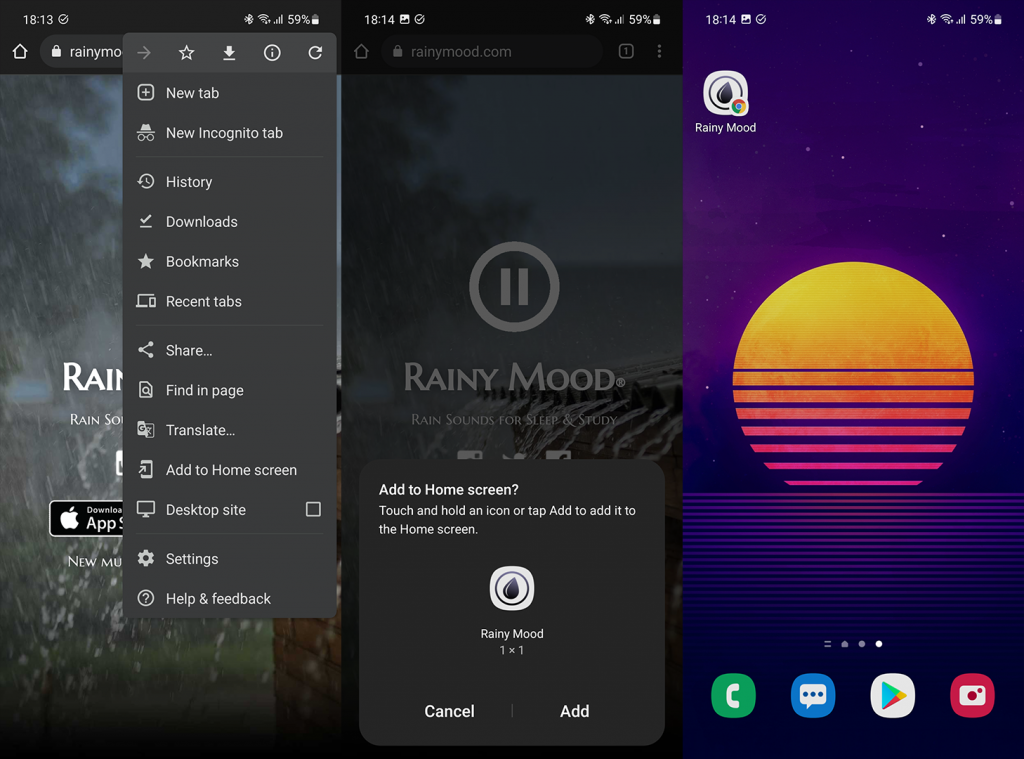Open Chrome Settings

pyautogui.click(x=229, y=558)
